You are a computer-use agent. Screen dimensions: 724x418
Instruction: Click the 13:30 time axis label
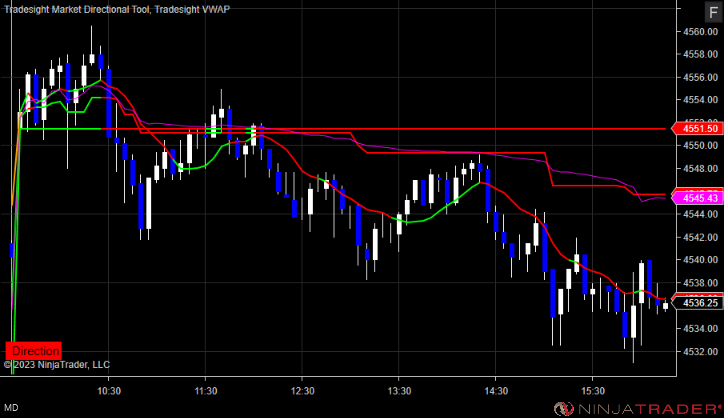click(x=399, y=391)
